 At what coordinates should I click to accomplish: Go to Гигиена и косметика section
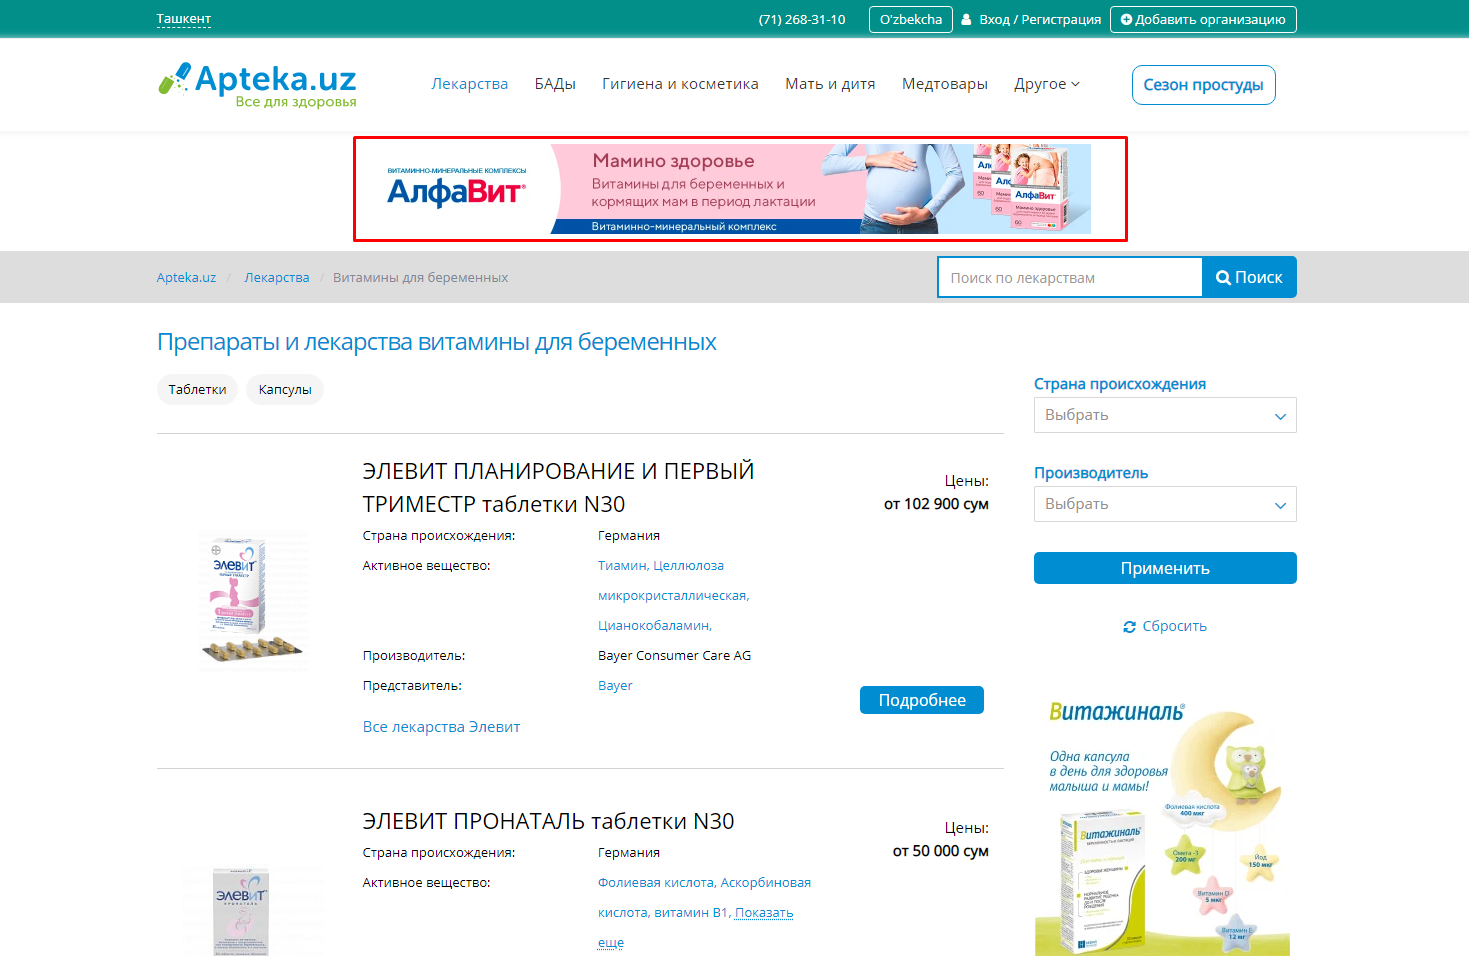(680, 84)
